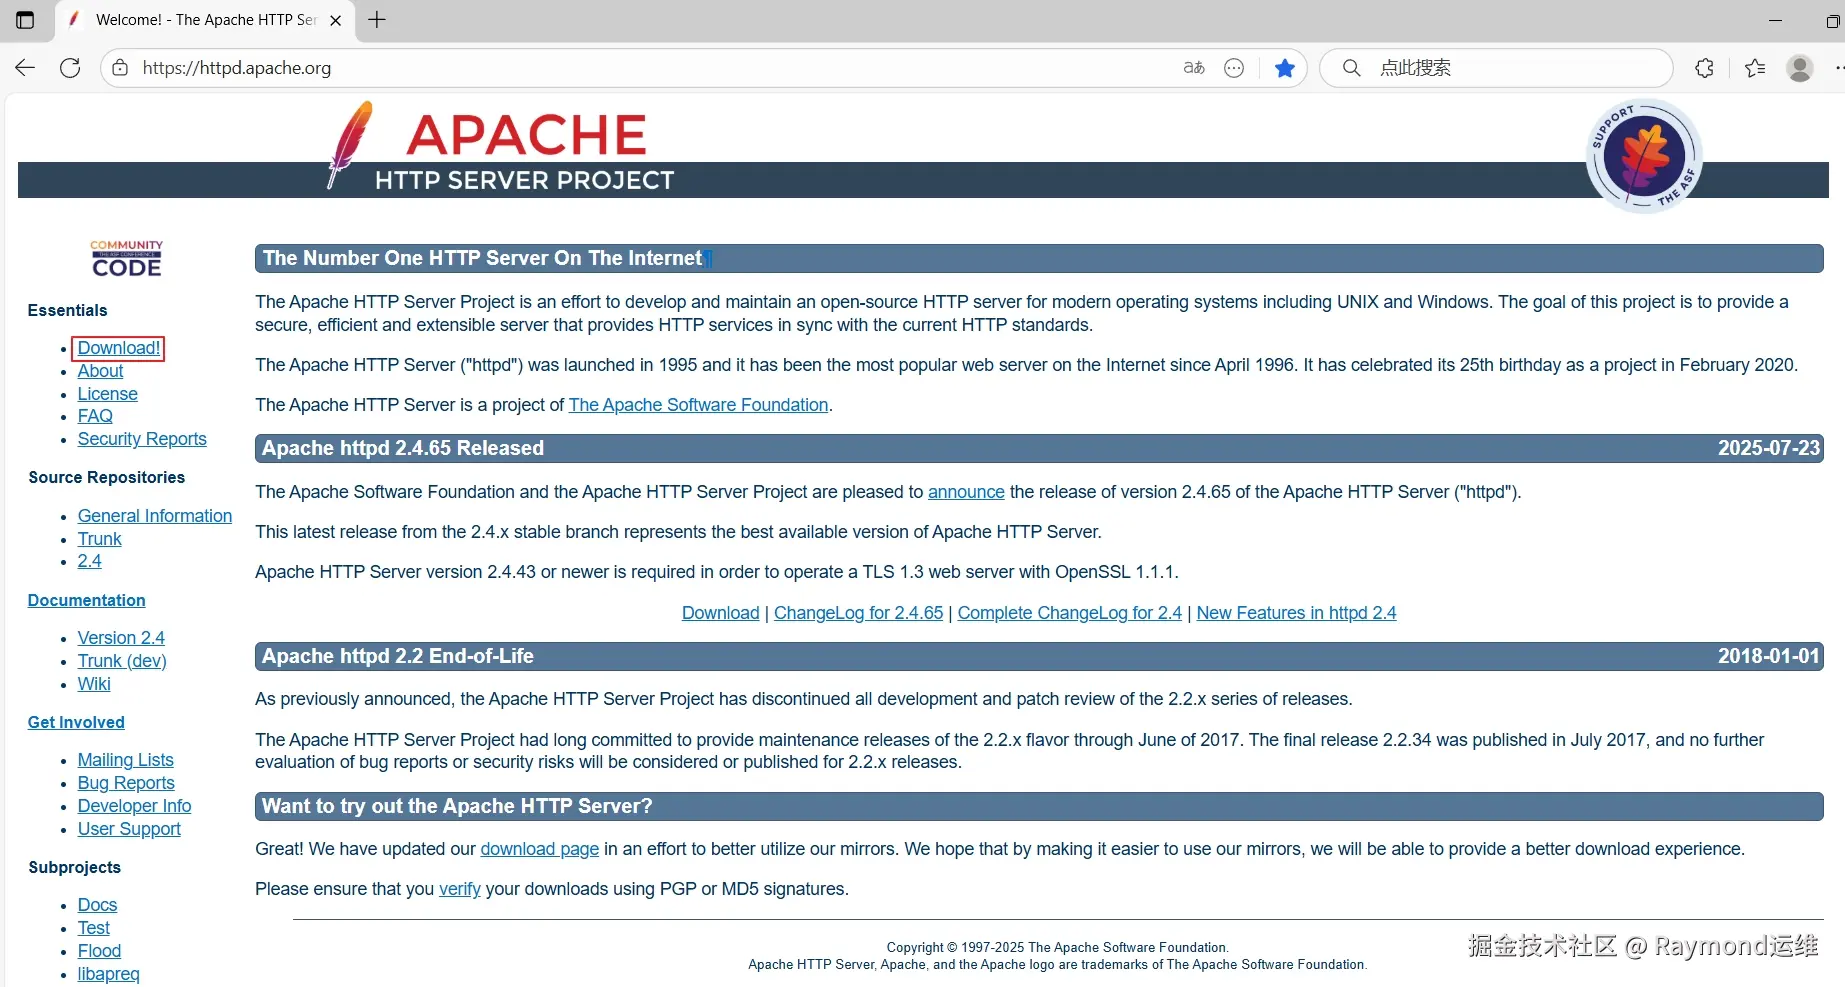Open the favorites list icon
The width and height of the screenshot is (1845, 987).
point(1755,68)
